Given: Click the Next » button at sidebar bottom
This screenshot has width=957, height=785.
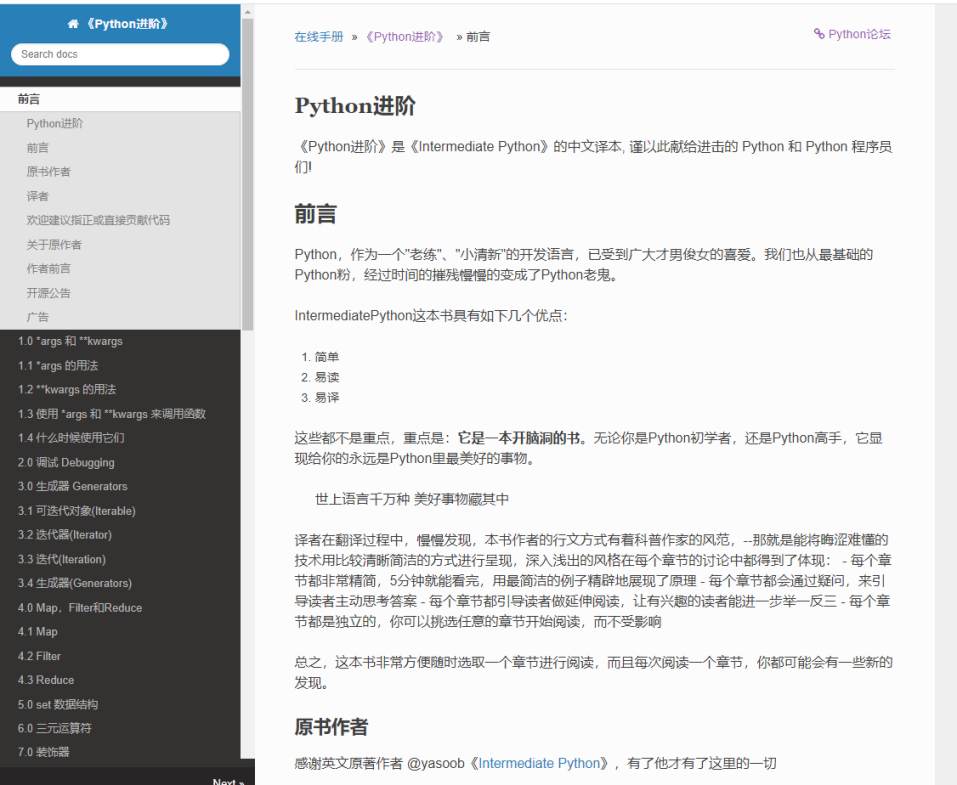Looking at the screenshot, I should point(228,781).
